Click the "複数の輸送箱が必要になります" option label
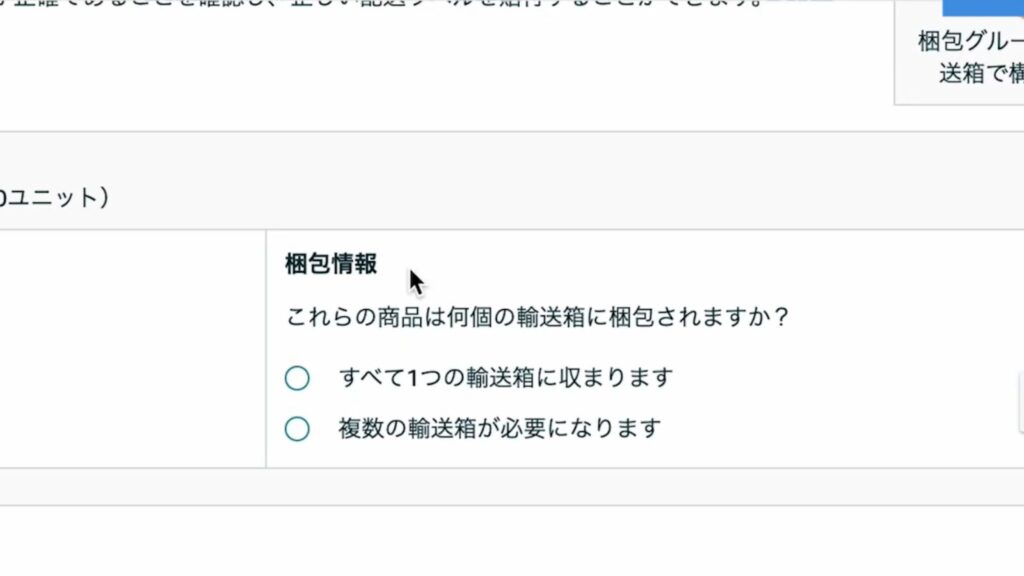The image size is (1024, 576). pyautogui.click(x=499, y=429)
